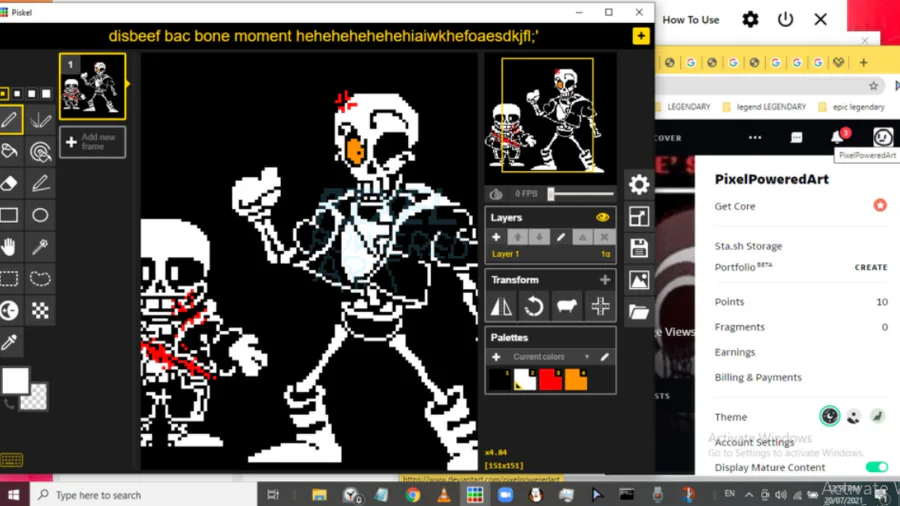This screenshot has height=506, width=900.
Task: Expand the yellow plus beside the title
Action: pos(641,36)
